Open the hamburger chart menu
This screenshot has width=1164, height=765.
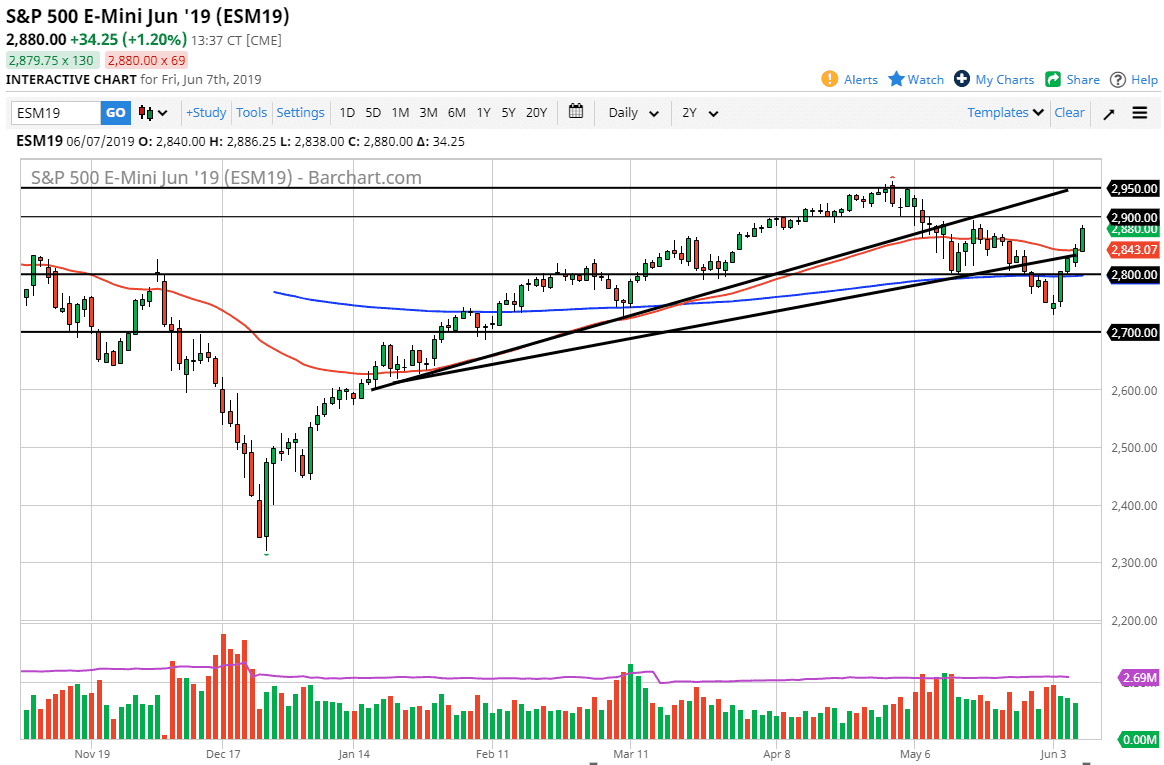click(x=1140, y=113)
